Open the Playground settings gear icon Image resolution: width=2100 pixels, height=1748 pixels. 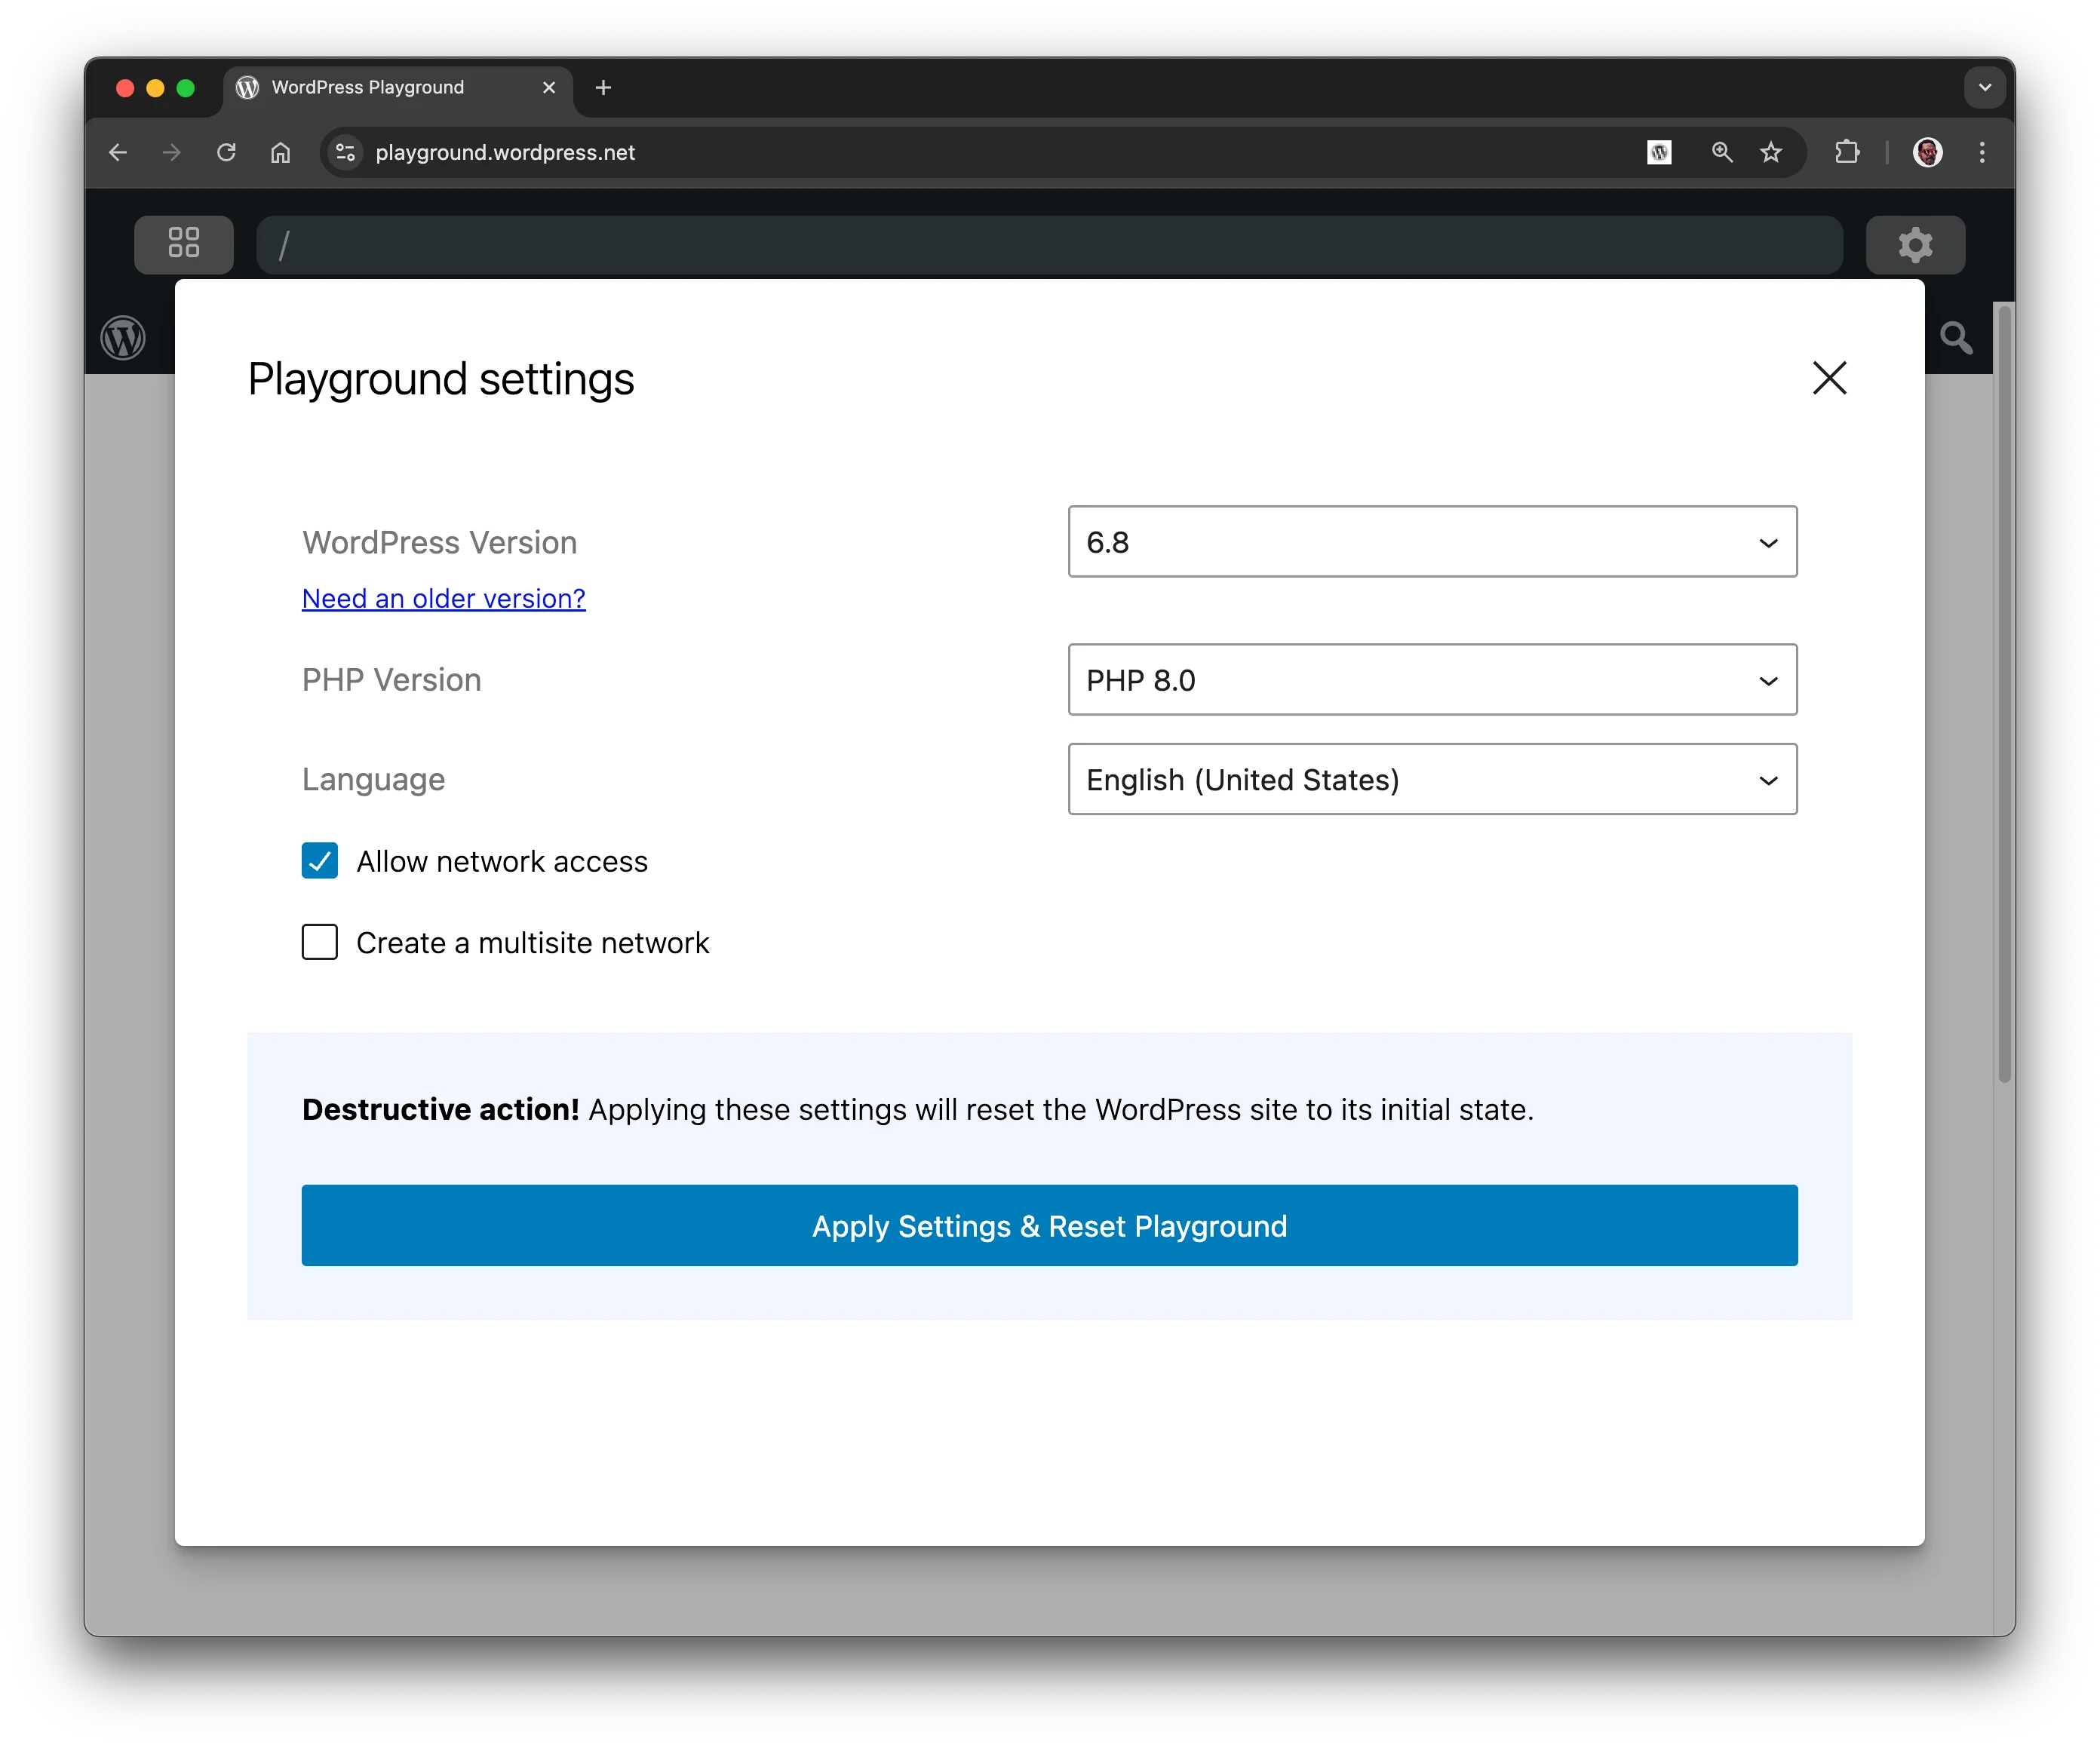[x=1914, y=245]
